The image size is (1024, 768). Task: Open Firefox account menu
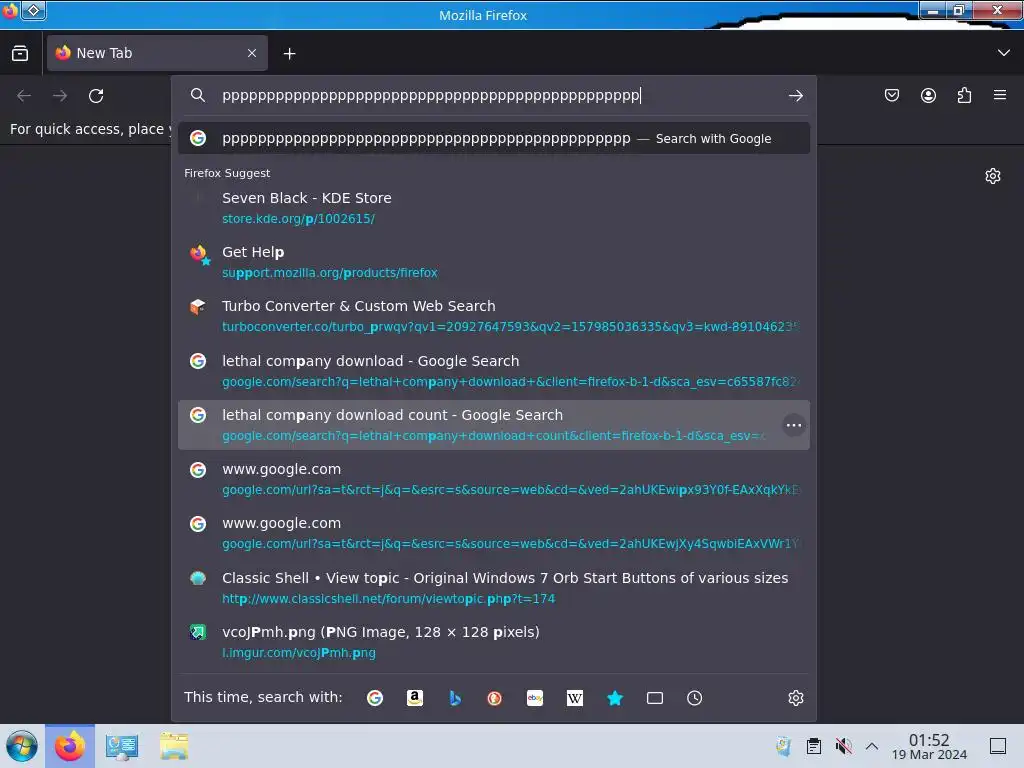pos(928,95)
